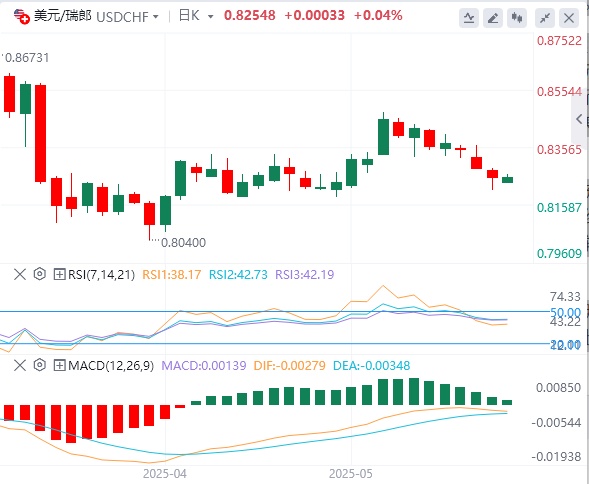
Task: Click the 2025-05 timeline label
Action: (x=350, y=474)
